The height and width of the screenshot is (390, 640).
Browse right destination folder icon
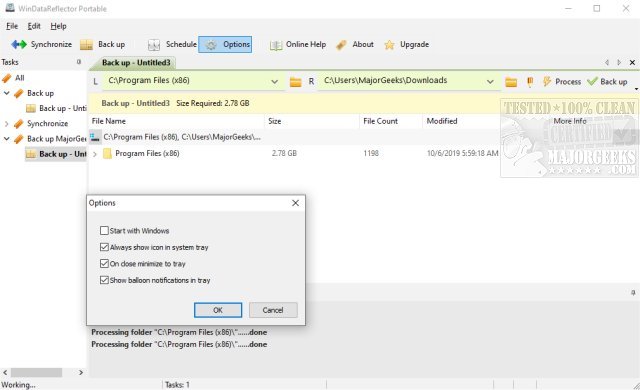point(511,82)
